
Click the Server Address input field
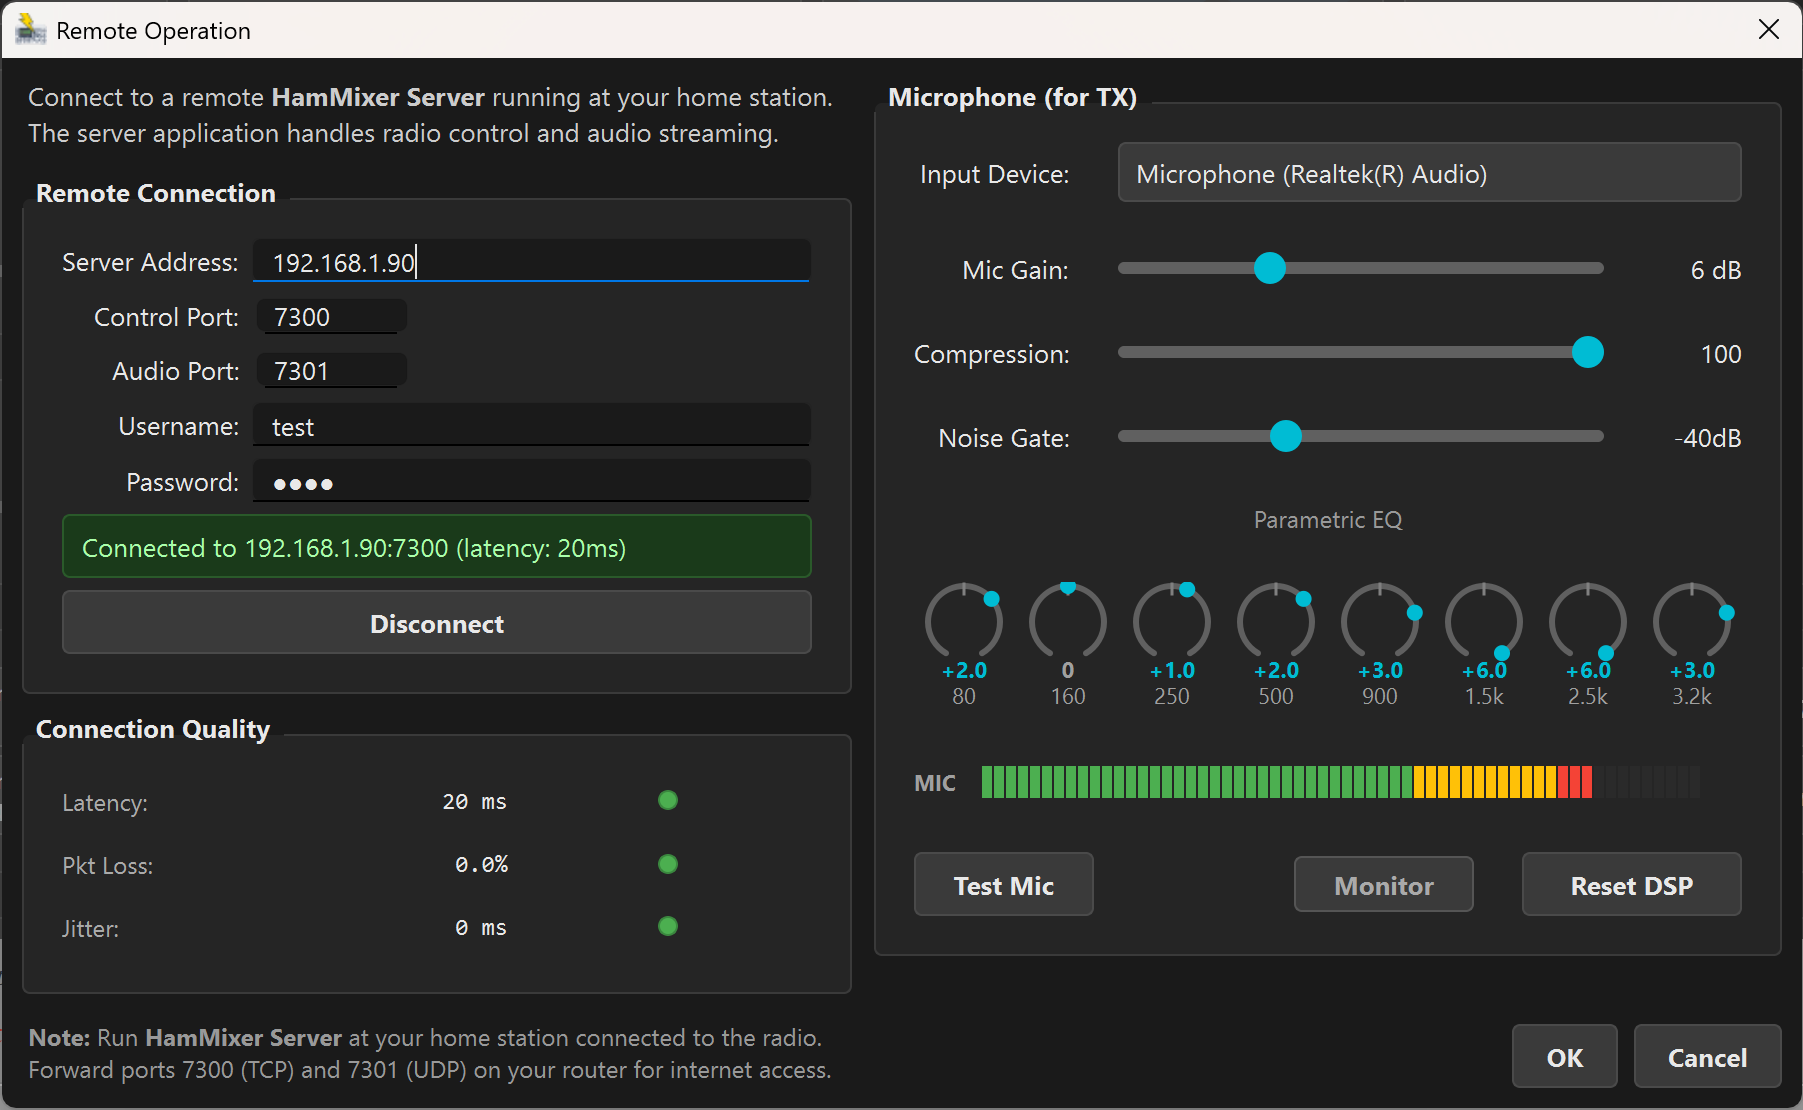(x=531, y=261)
